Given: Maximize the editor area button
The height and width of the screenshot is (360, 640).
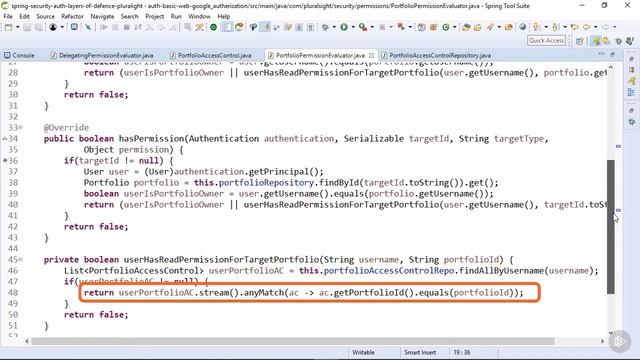Looking at the screenshot, I should [x=613, y=54].
